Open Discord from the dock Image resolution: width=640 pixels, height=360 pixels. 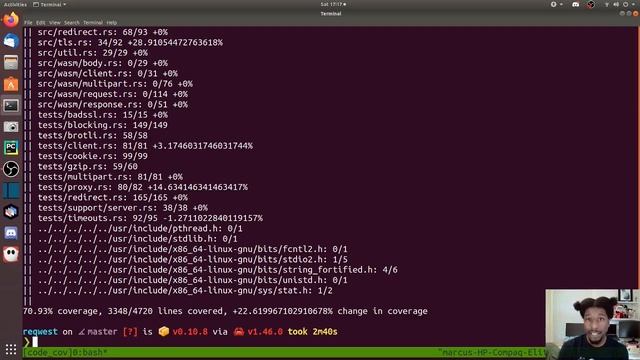pyautogui.click(x=11, y=233)
